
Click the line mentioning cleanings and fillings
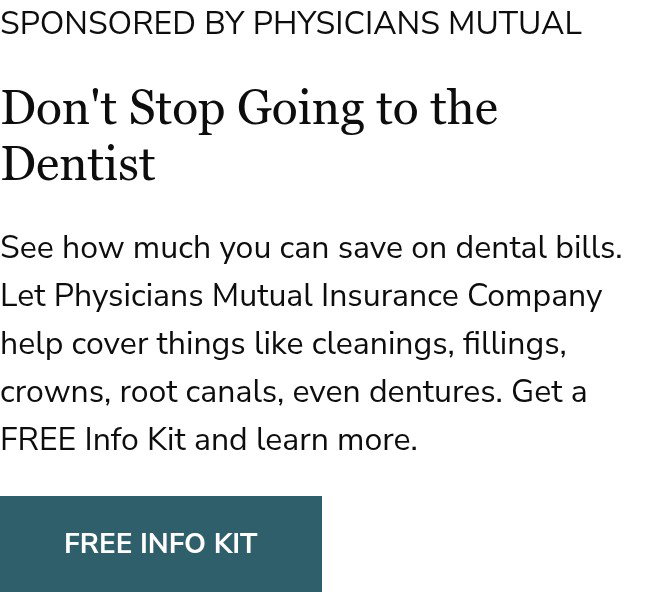pyautogui.click(x=283, y=344)
